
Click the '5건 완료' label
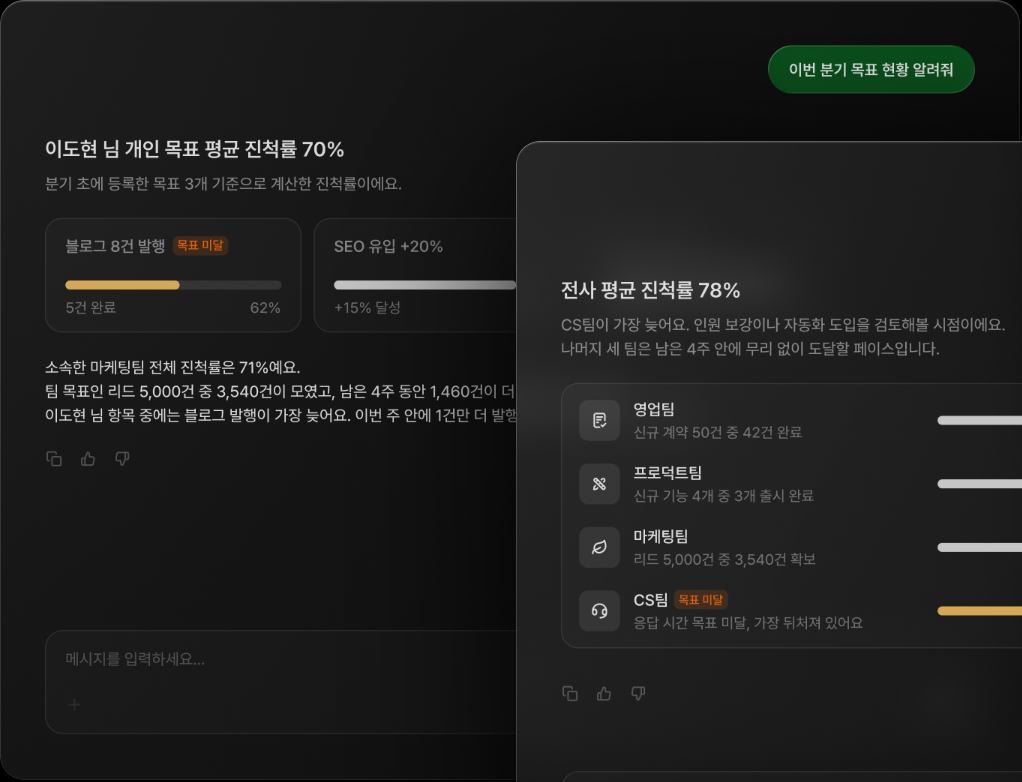[91, 308]
